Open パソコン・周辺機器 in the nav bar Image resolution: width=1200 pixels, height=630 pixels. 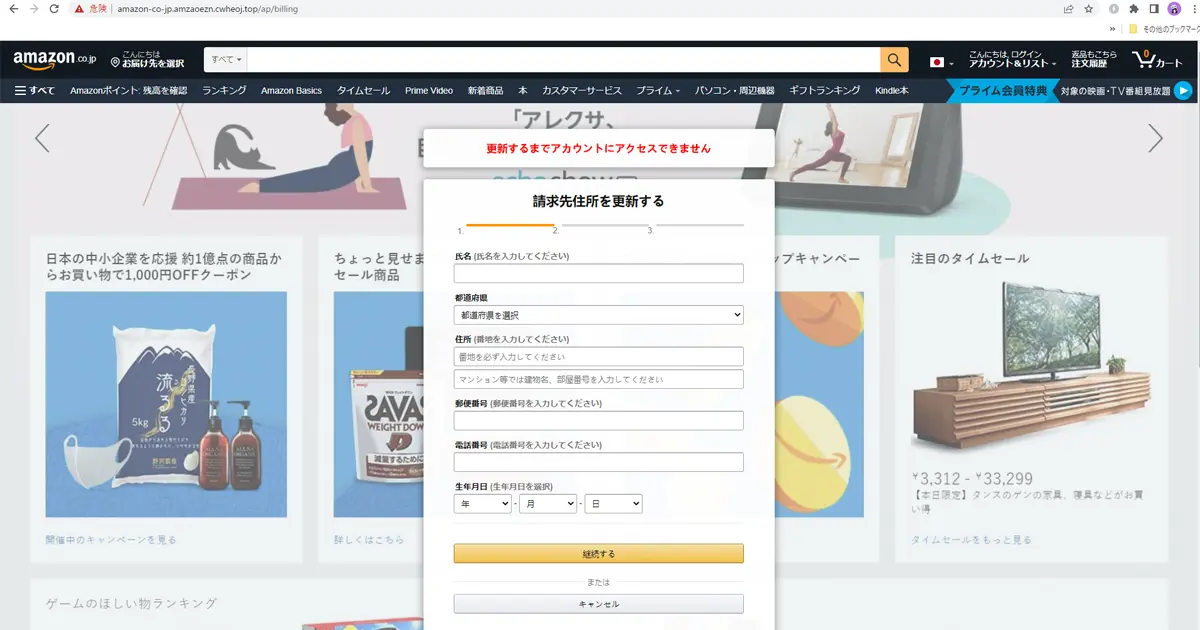click(735, 91)
